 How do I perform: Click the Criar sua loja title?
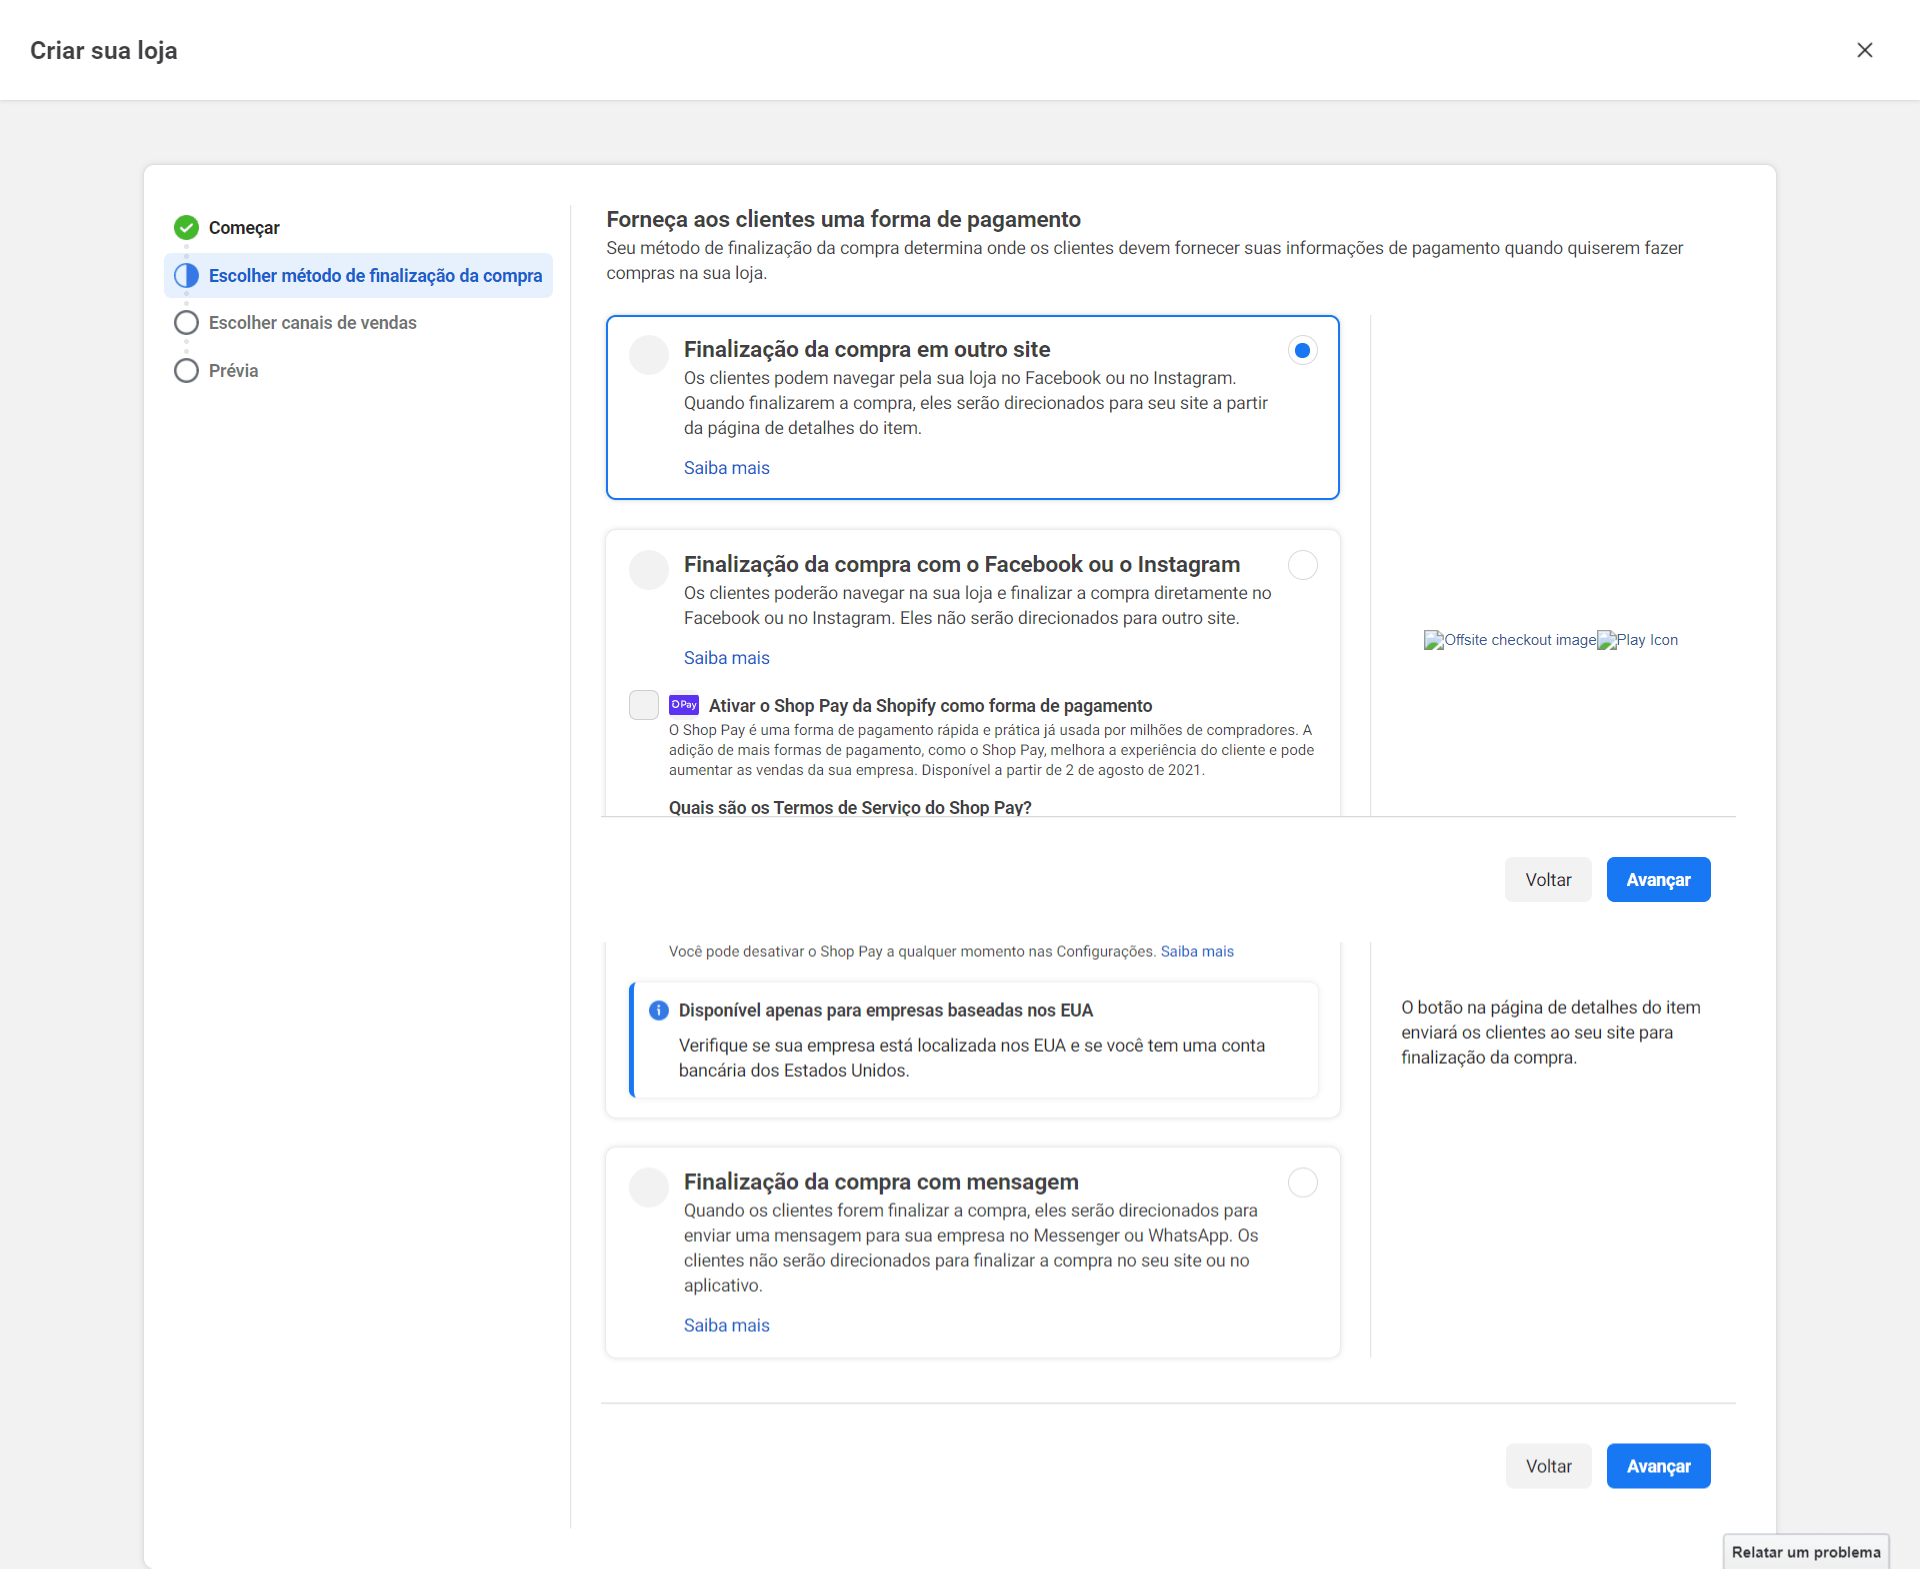coord(104,50)
